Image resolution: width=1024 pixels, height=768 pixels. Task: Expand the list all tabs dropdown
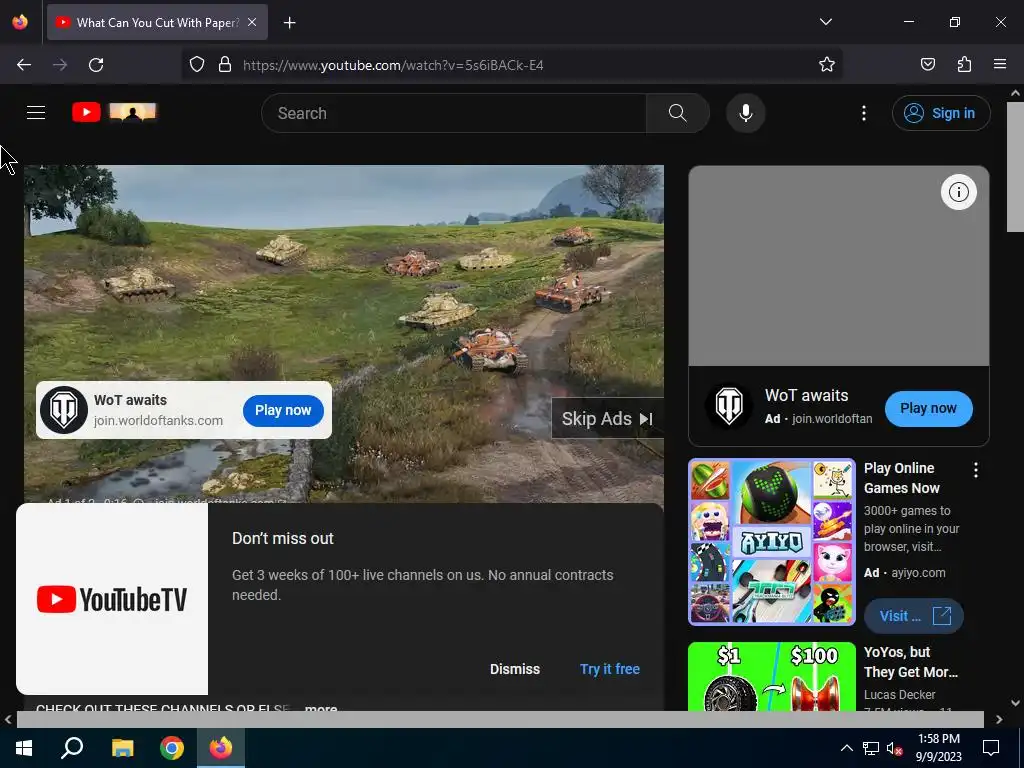pyautogui.click(x=825, y=22)
